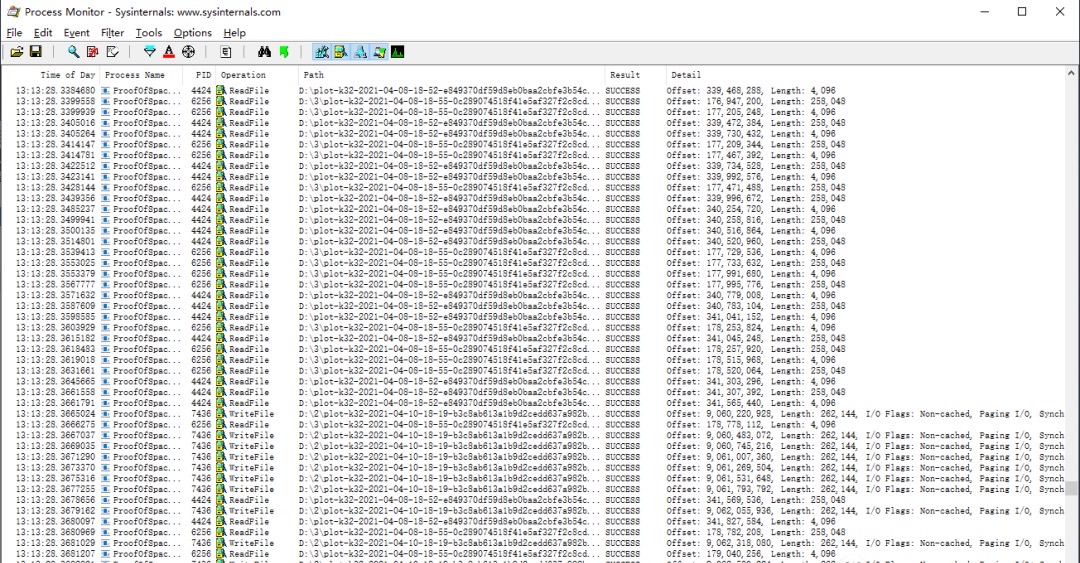
Task: Toggle Show Process and Thread Activity button
Action: [379, 52]
